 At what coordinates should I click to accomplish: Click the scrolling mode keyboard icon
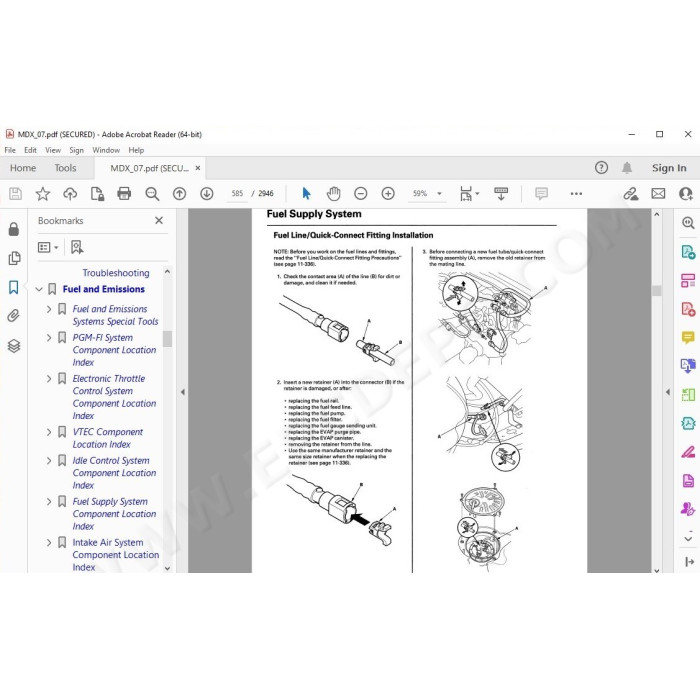[501, 194]
